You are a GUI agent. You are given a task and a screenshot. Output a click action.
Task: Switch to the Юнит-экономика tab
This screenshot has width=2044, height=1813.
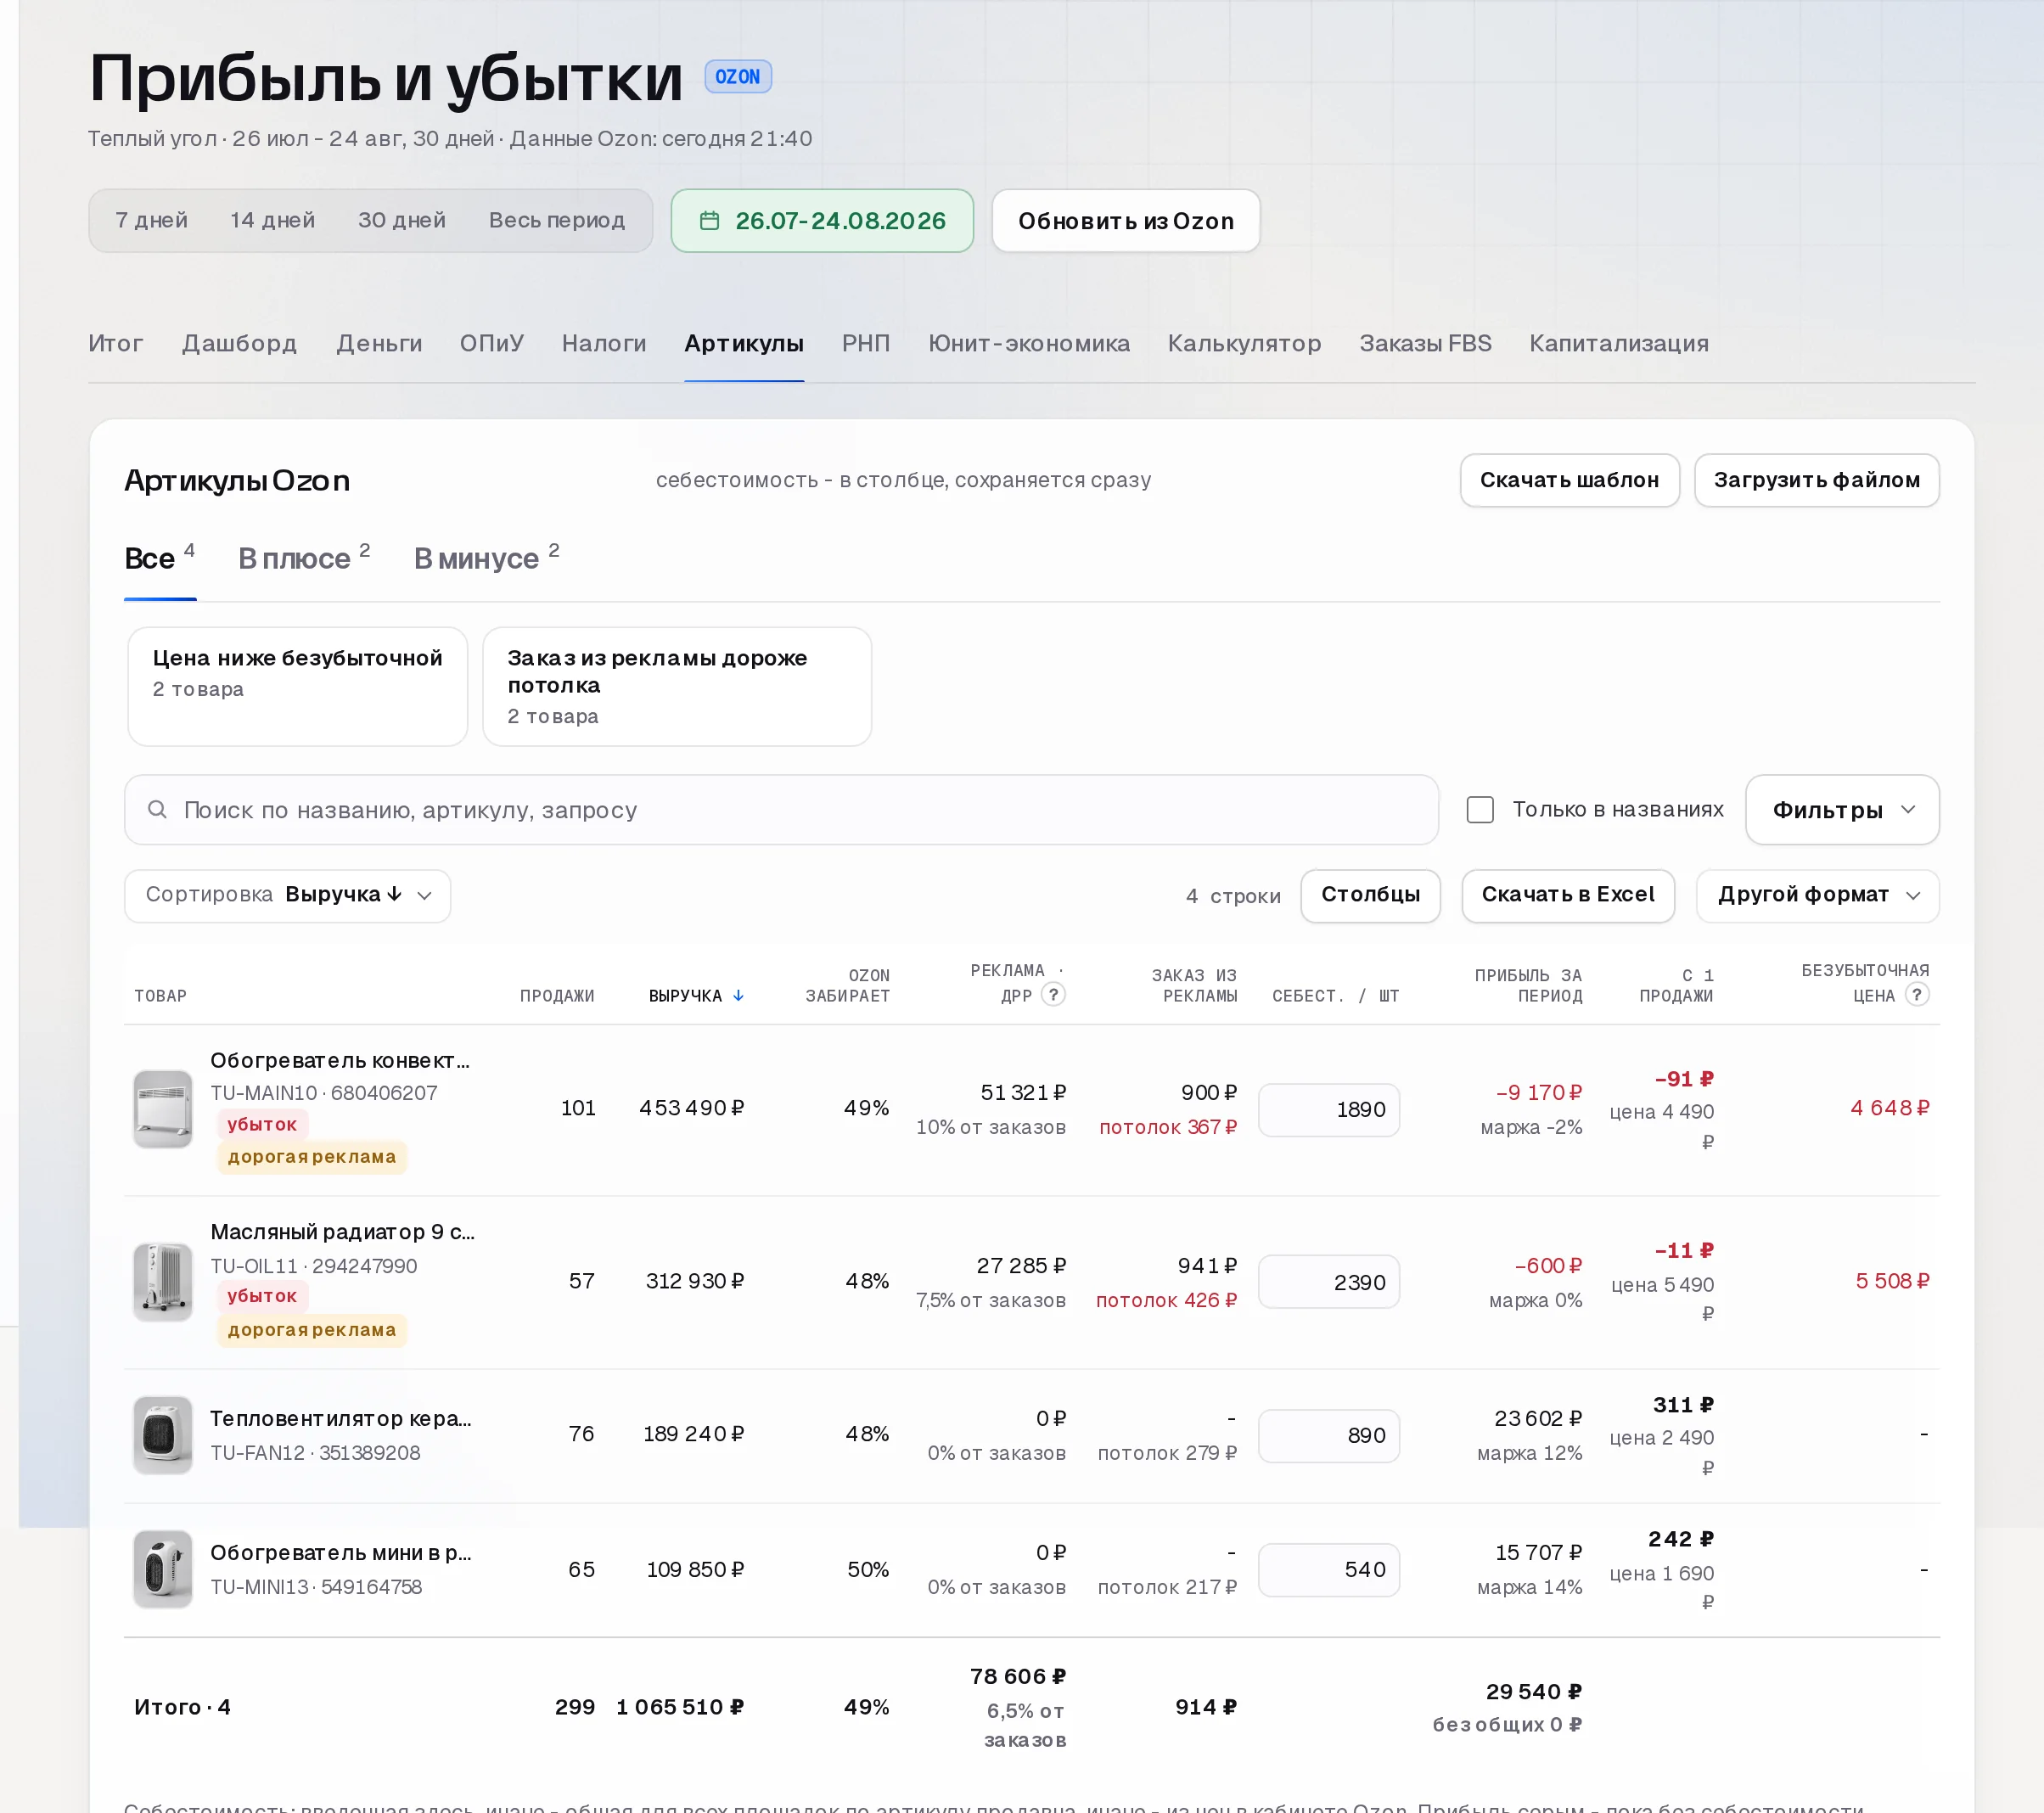1029,343
